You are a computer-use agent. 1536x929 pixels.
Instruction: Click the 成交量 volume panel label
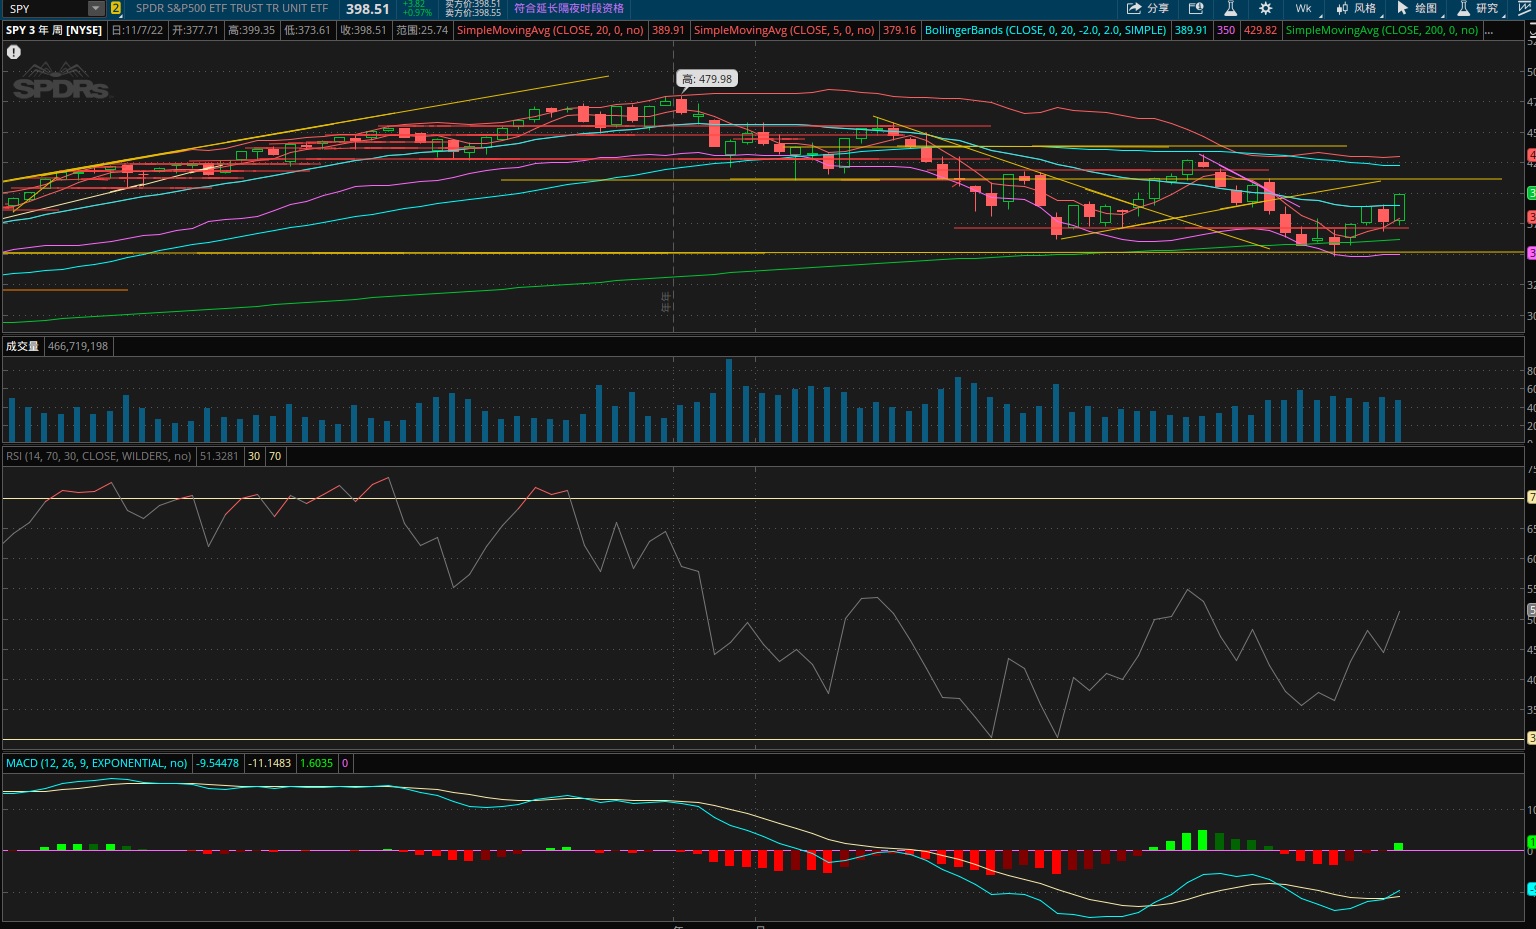(x=23, y=346)
